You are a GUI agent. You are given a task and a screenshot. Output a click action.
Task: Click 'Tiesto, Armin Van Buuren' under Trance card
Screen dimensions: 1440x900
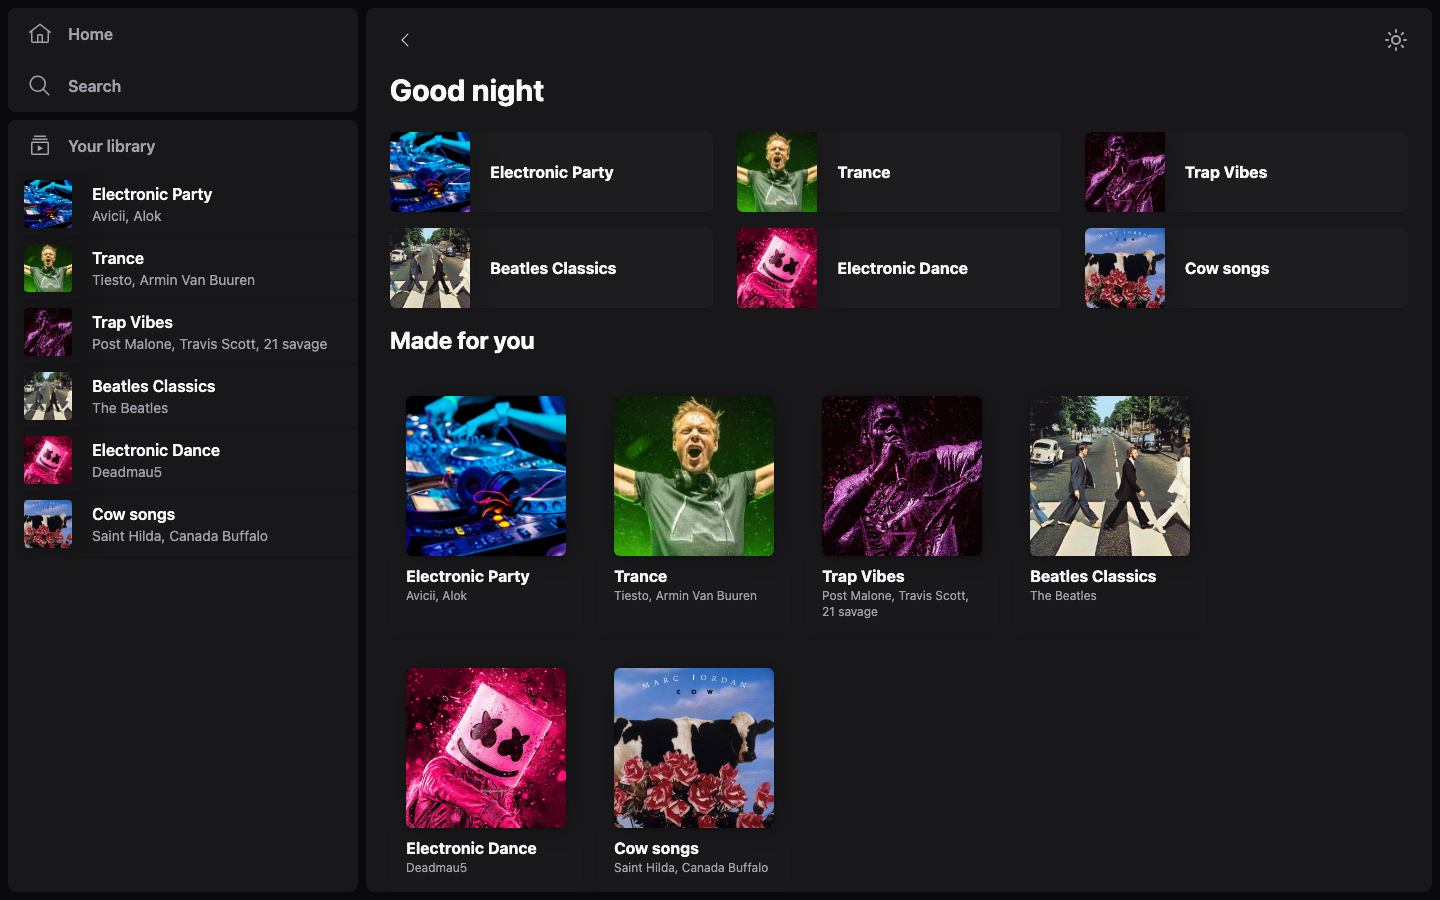685,596
